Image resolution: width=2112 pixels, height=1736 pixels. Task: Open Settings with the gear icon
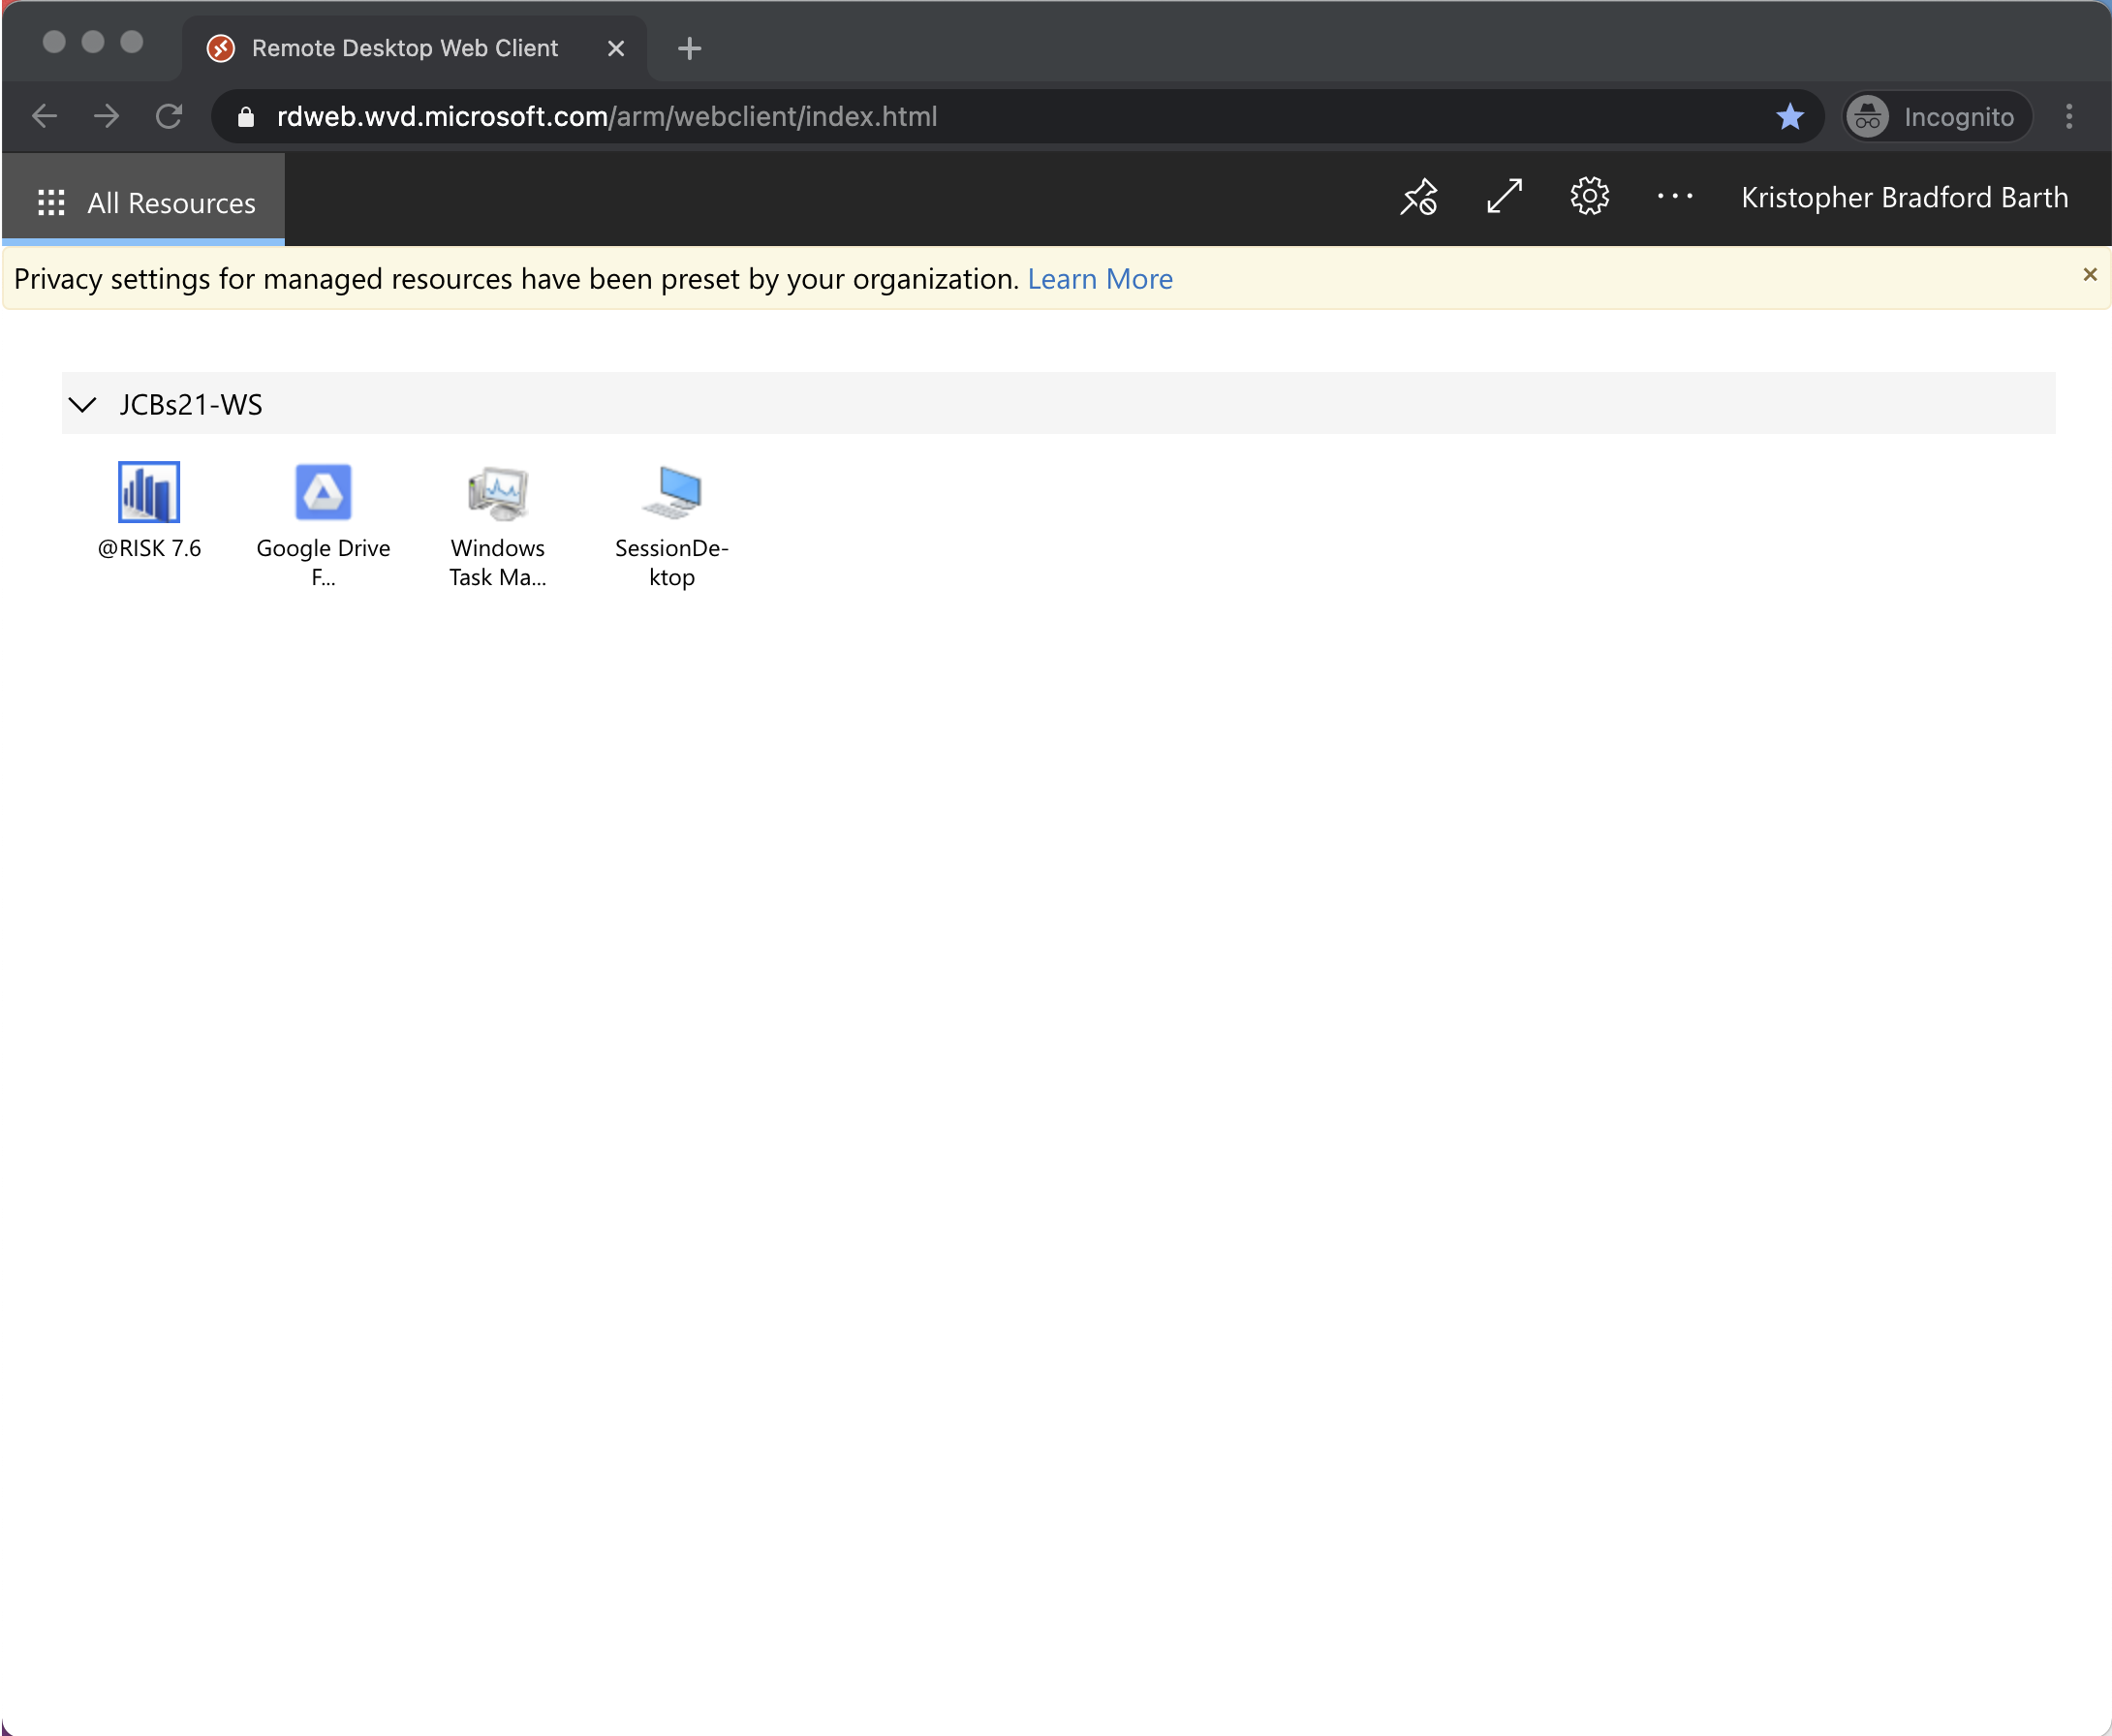1589,196
